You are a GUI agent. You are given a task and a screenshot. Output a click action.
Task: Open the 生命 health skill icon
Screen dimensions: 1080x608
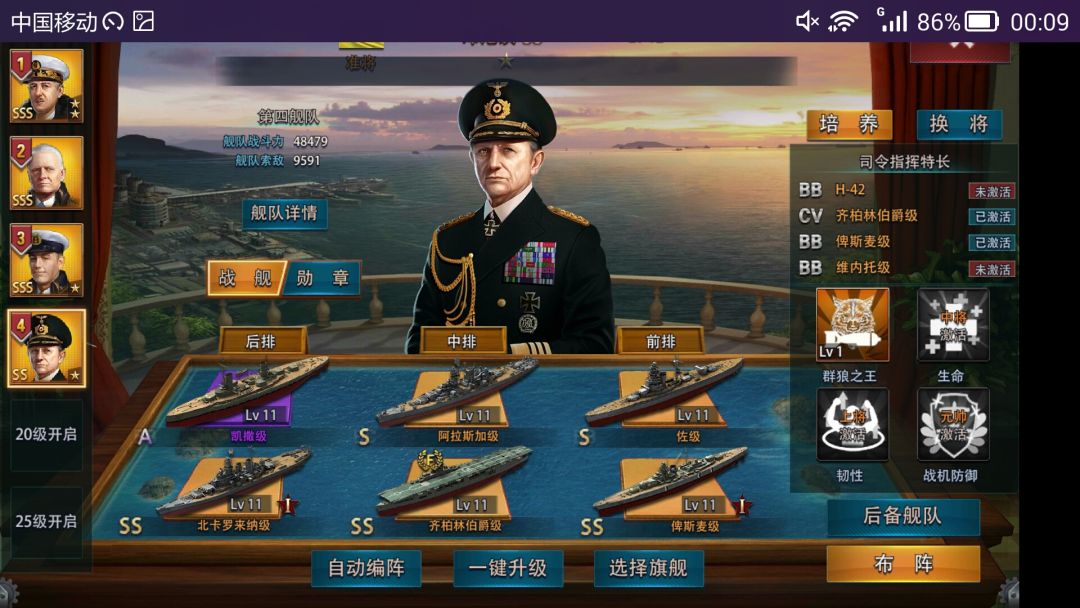[953, 325]
